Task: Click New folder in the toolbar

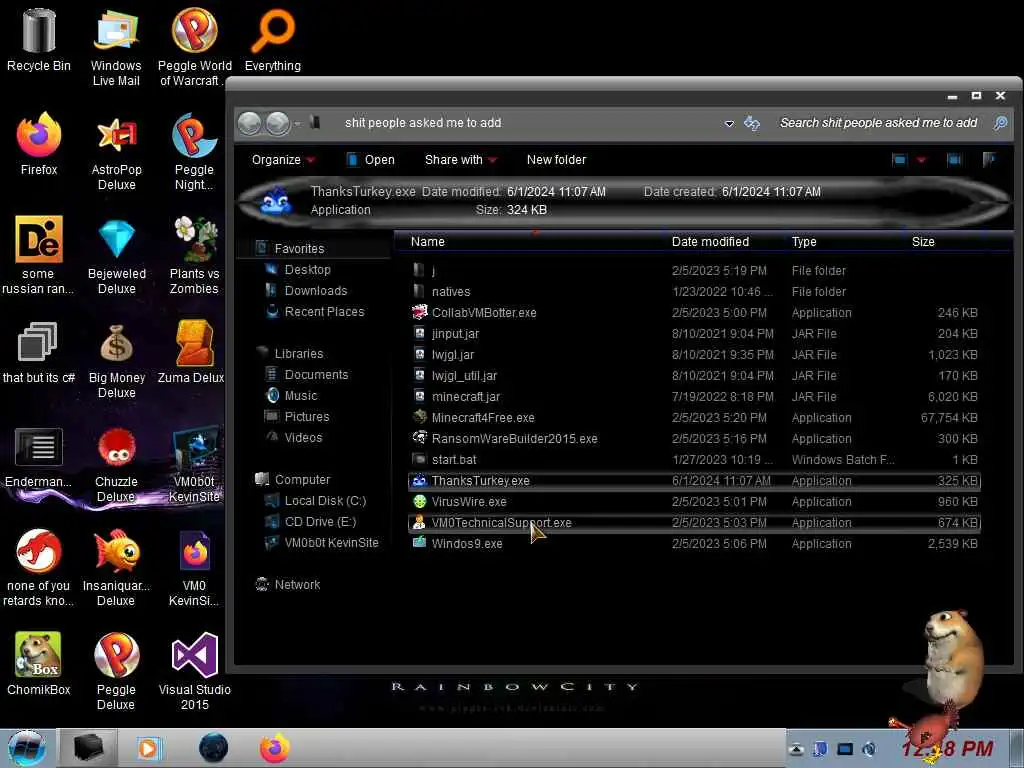Action: pyautogui.click(x=556, y=160)
